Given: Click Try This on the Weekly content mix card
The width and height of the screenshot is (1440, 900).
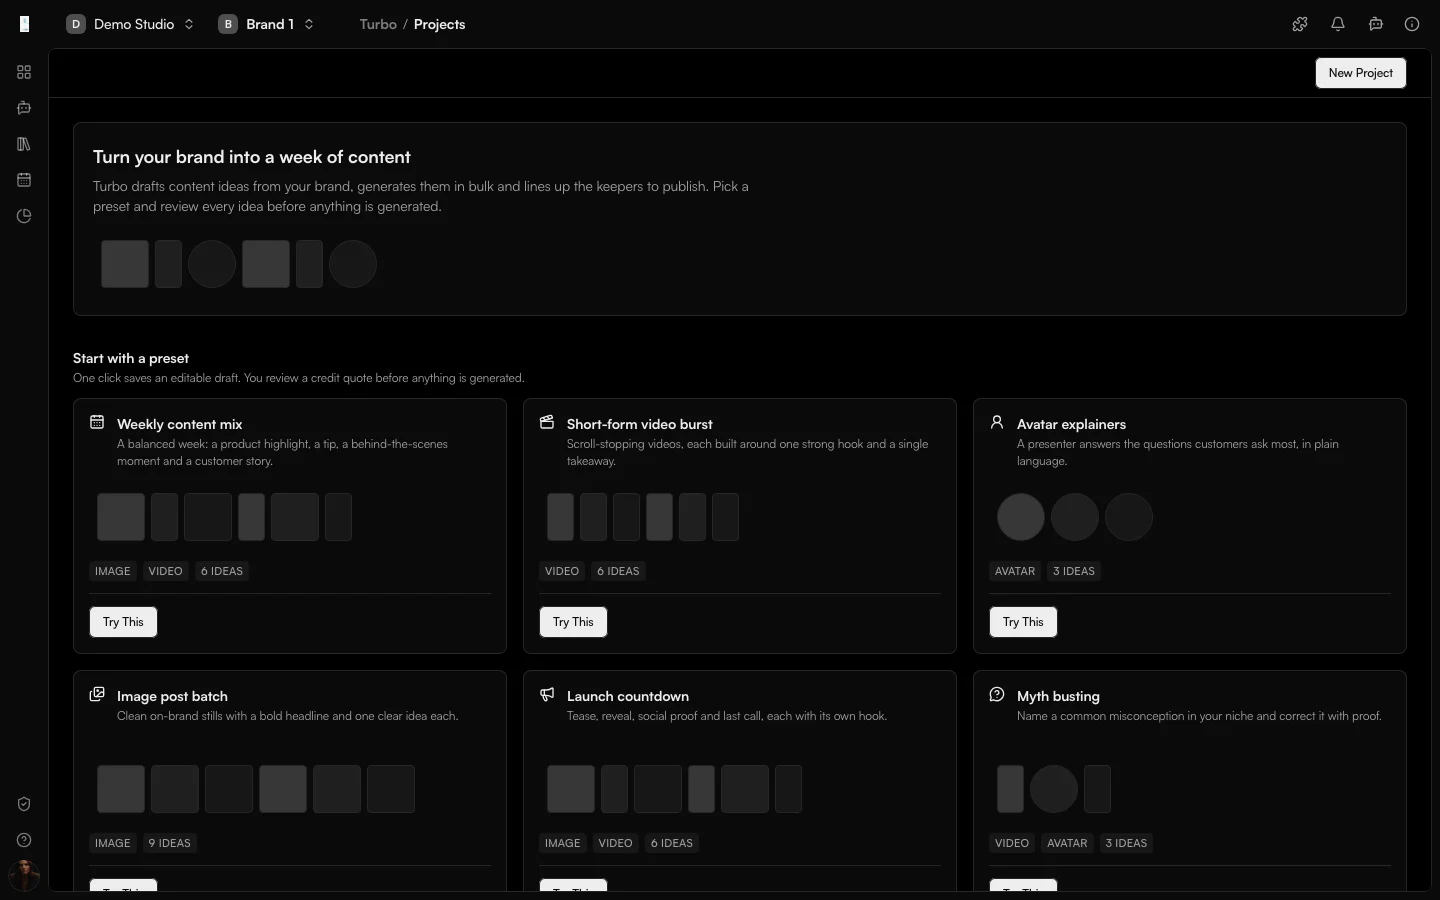Looking at the screenshot, I should (123, 622).
